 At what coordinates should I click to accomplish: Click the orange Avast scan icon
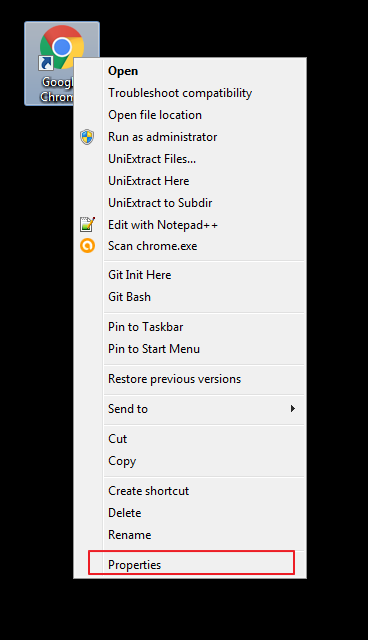pos(87,246)
